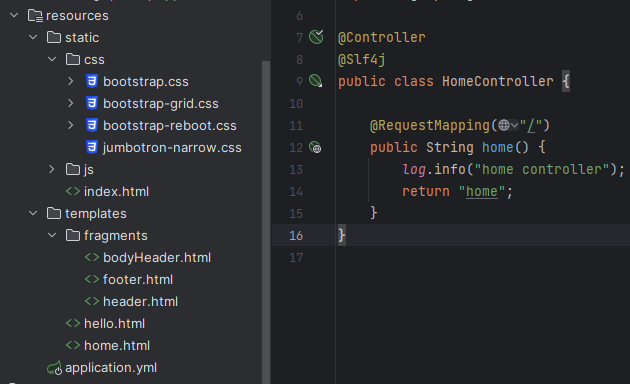630x384 pixels.
Task: Select the js folder
Action: coord(89,170)
